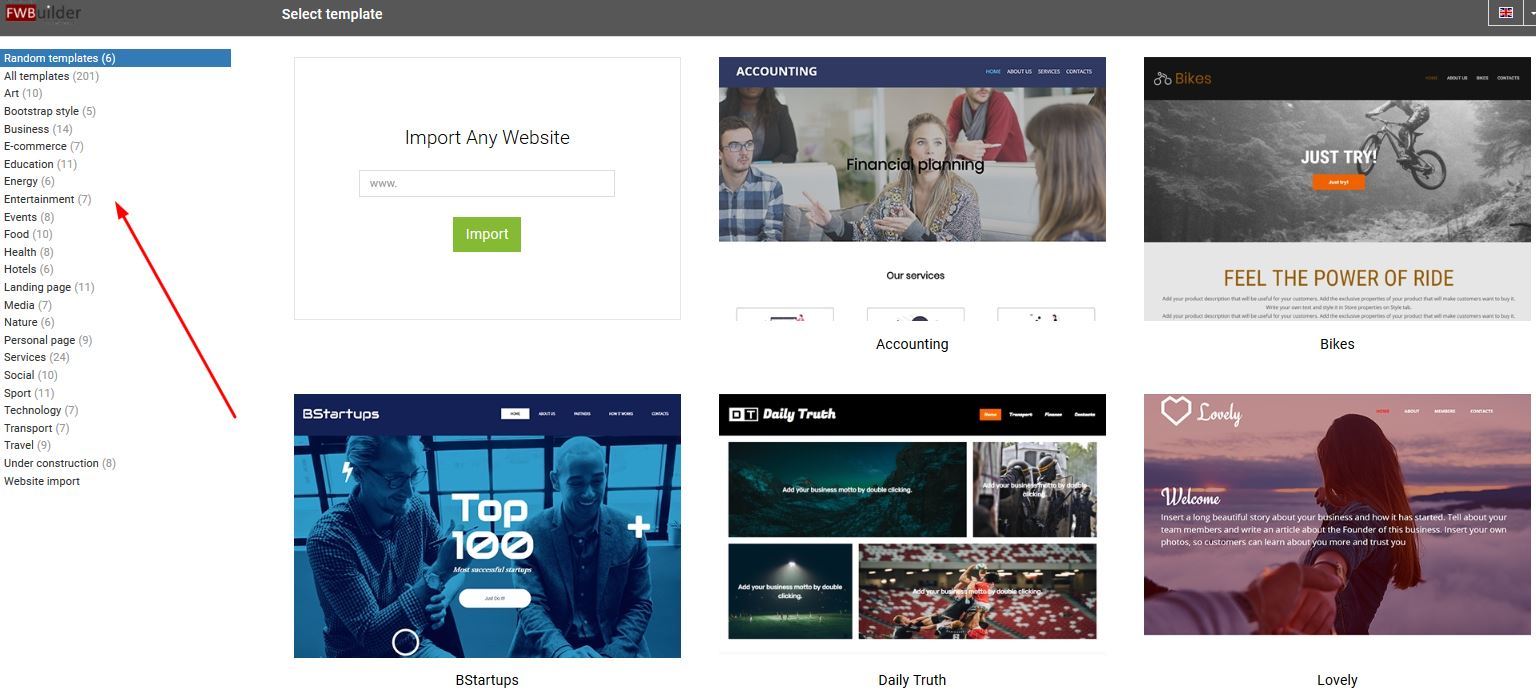Image resolution: width=1536 pixels, height=697 pixels.
Task: Select the Accounting template thumbnail
Action: (912, 189)
